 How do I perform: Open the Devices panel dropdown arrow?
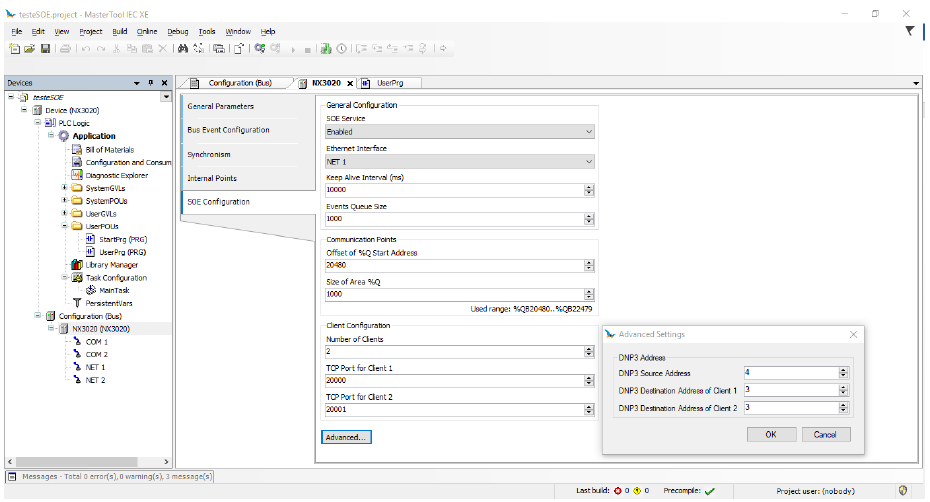point(137,83)
